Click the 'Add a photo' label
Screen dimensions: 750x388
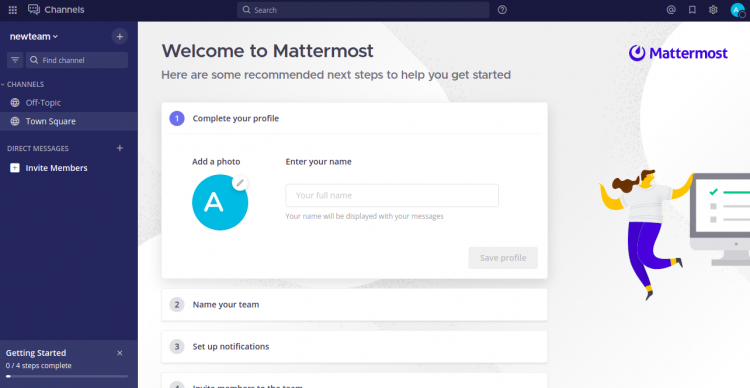(x=216, y=162)
